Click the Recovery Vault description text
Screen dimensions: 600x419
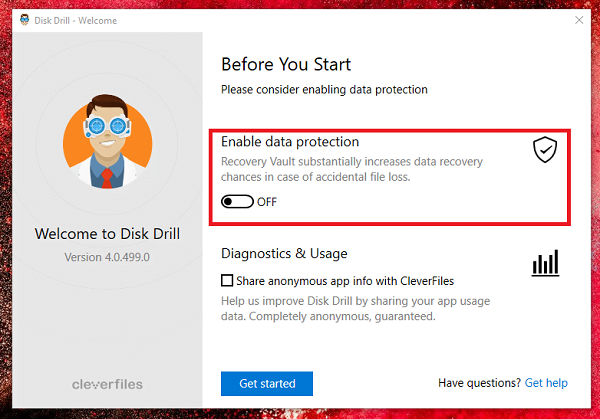tap(352, 169)
